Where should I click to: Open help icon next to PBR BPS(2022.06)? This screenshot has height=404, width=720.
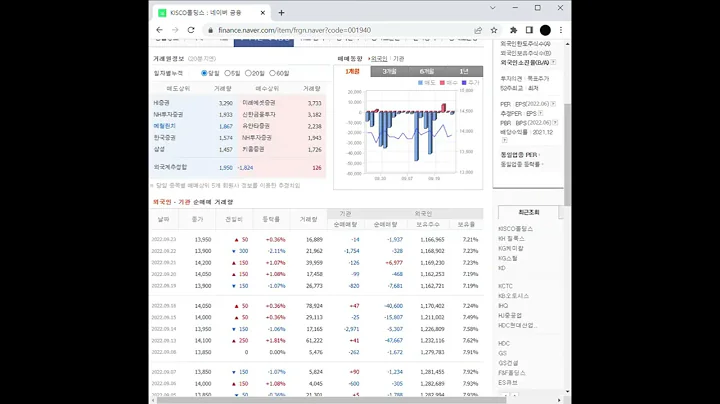(x=555, y=123)
